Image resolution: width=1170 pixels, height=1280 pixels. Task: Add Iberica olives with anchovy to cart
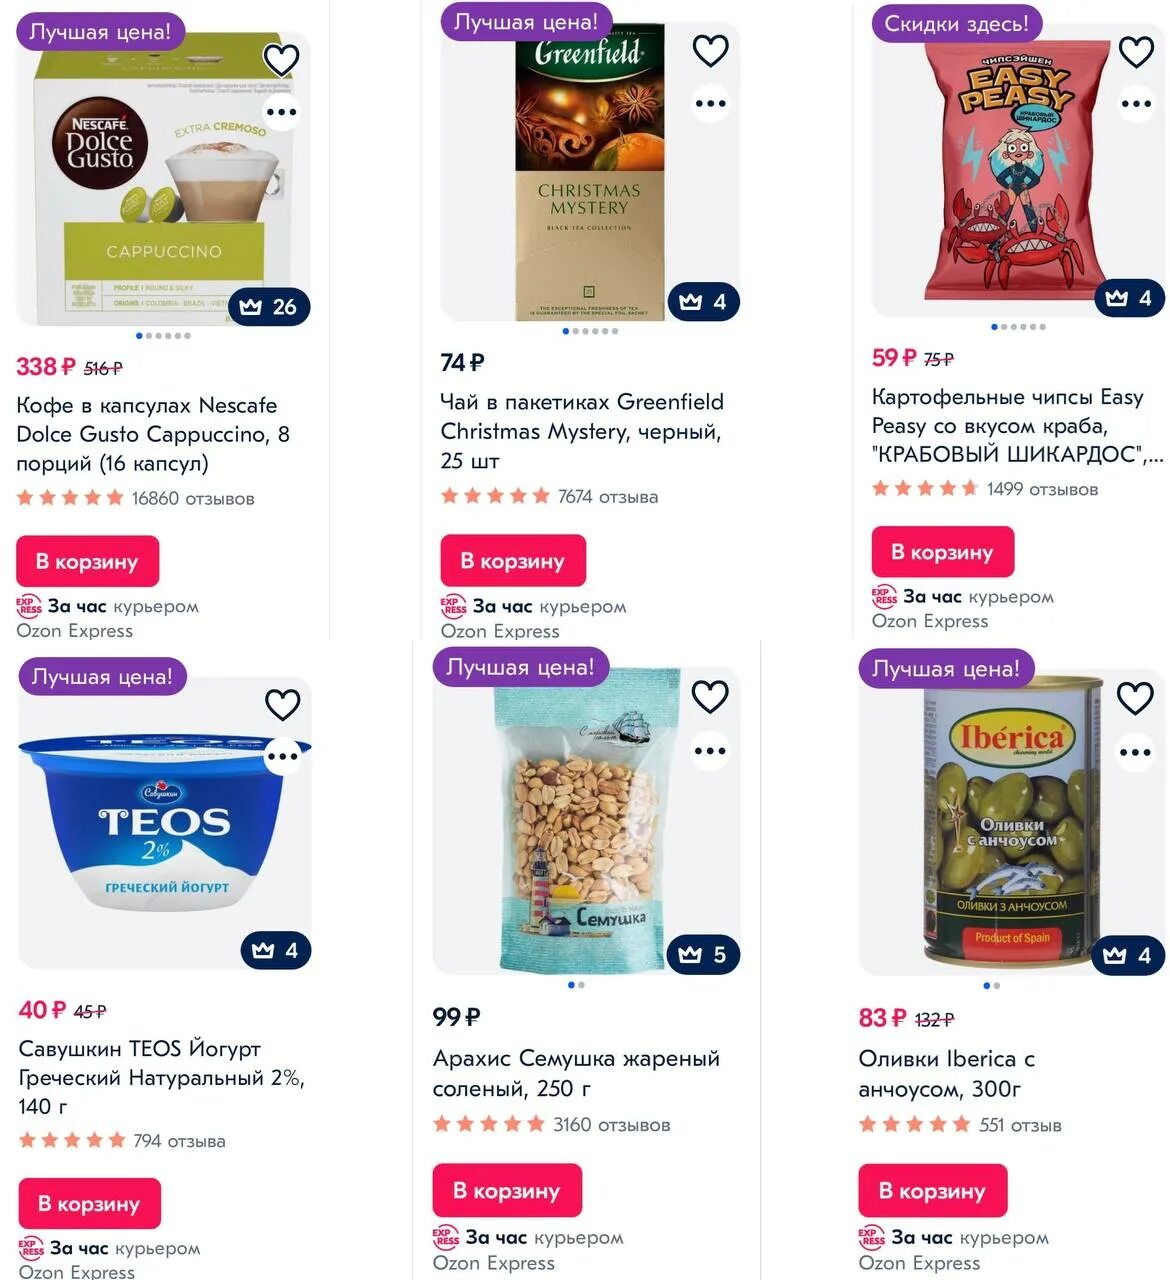[x=932, y=1191]
